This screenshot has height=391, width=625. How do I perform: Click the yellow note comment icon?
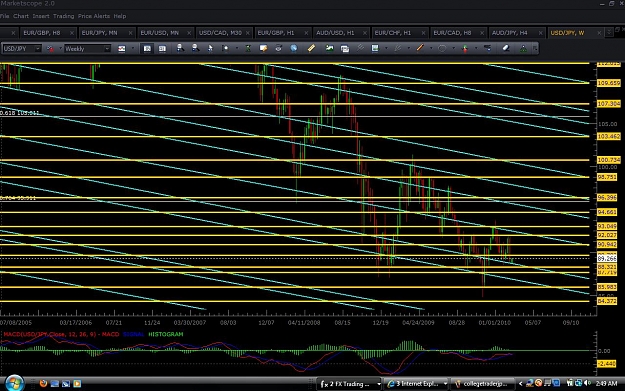pyautogui.click(x=263, y=48)
